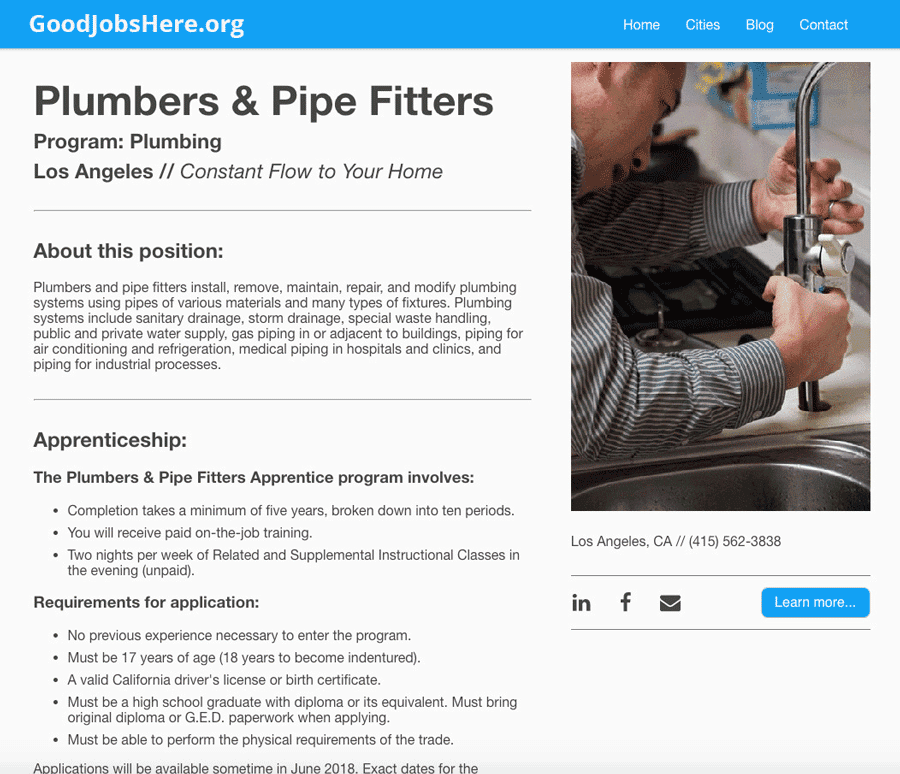The height and width of the screenshot is (774, 900).
Task: Share via the Facebook icon
Action: [626, 602]
